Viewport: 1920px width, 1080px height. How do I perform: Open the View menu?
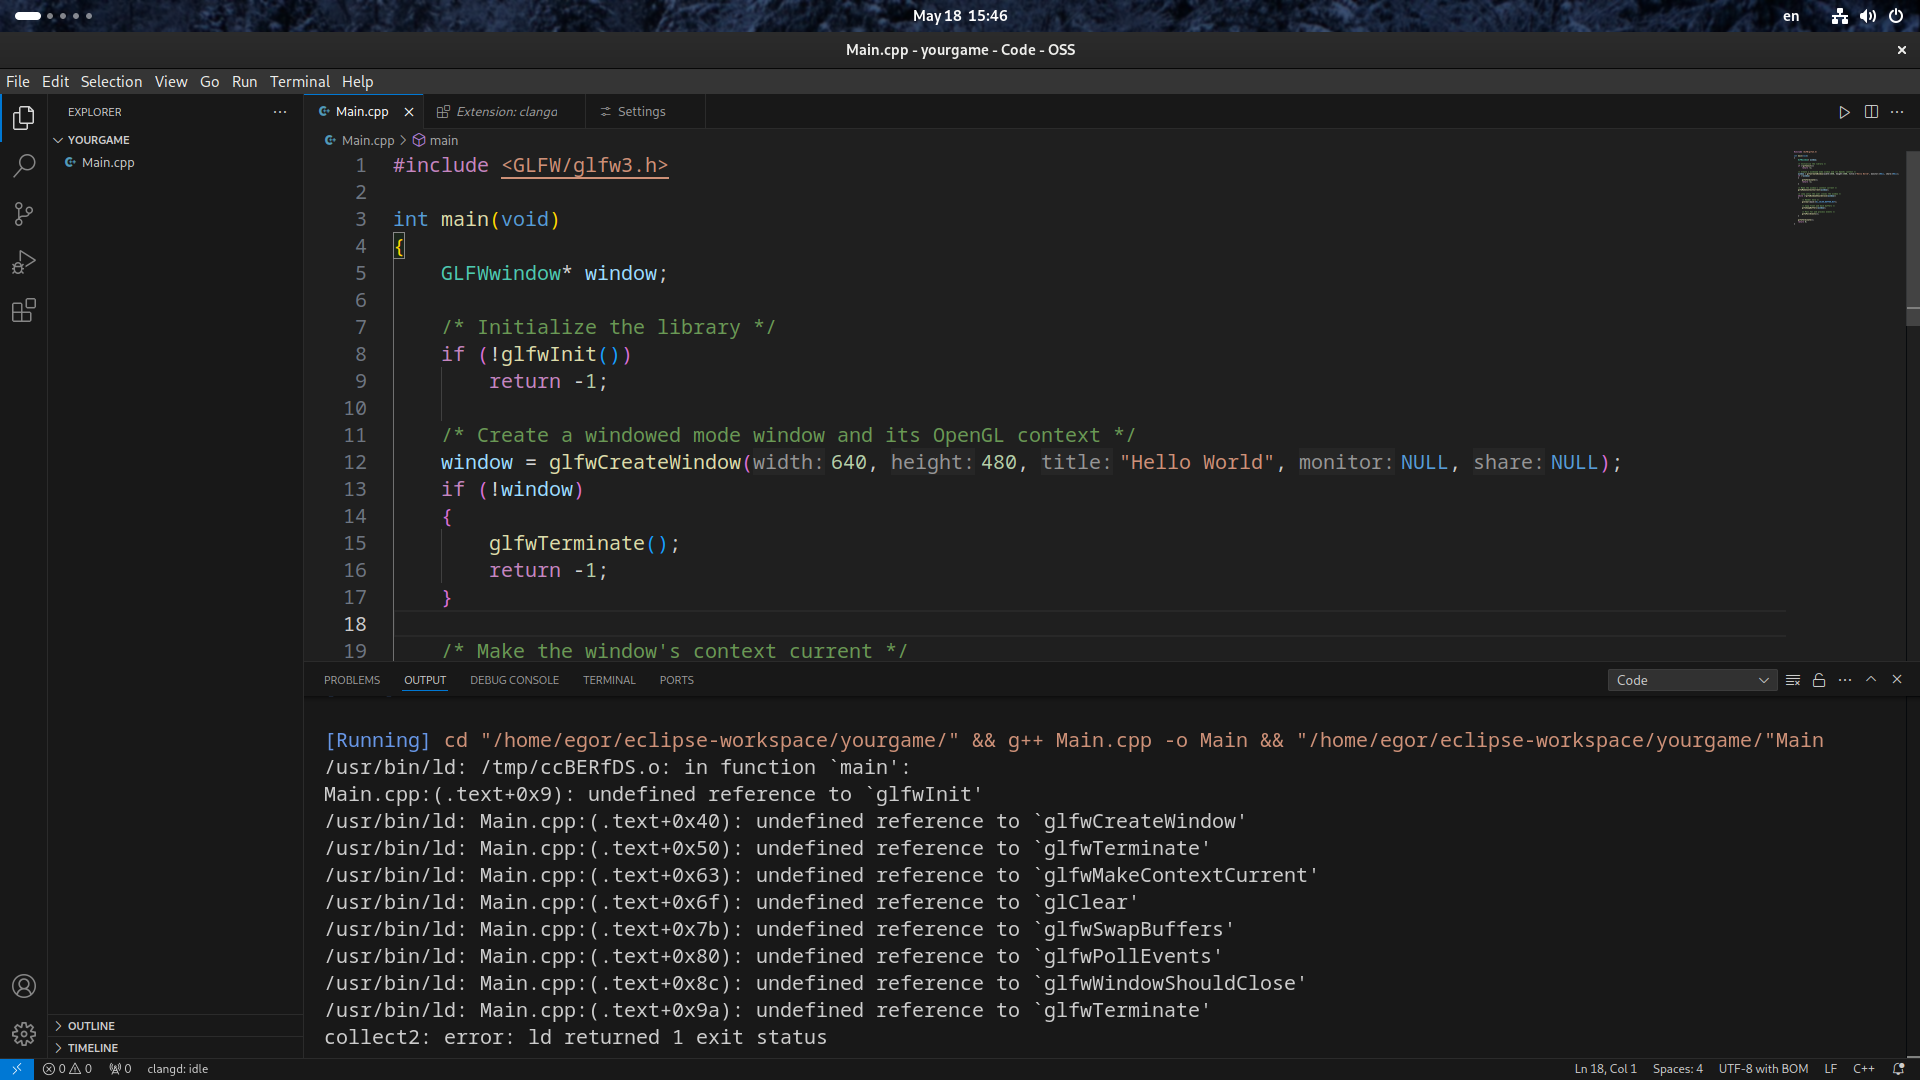point(171,82)
